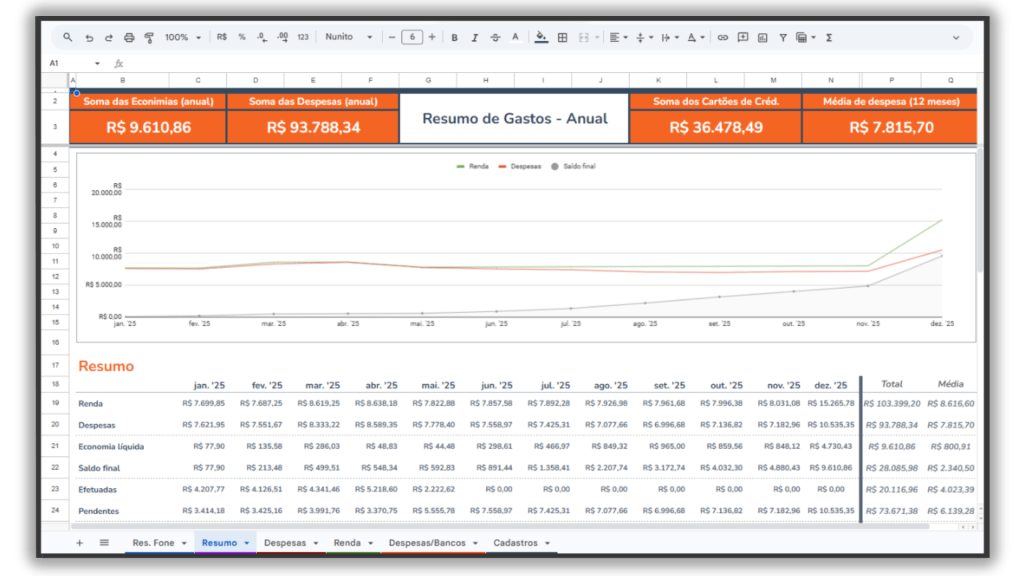Viewport: 1024px width, 576px height.
Task: Expand the Resumo tab dropdown arrow
Action: [246, 543]
